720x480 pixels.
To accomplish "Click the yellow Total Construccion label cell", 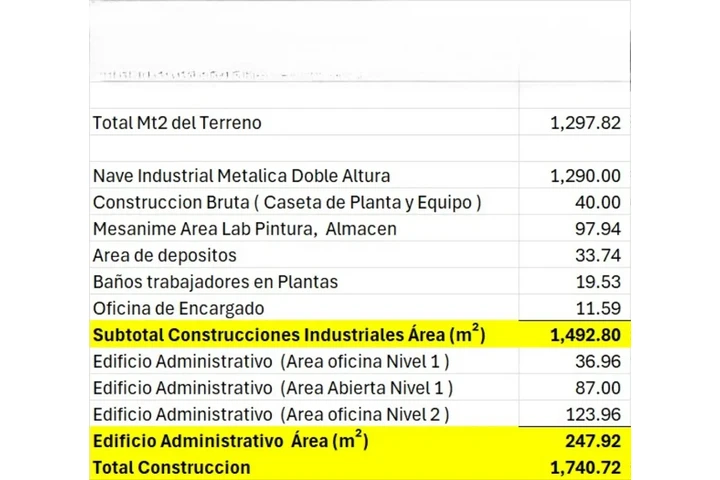I will pos(171,466).
